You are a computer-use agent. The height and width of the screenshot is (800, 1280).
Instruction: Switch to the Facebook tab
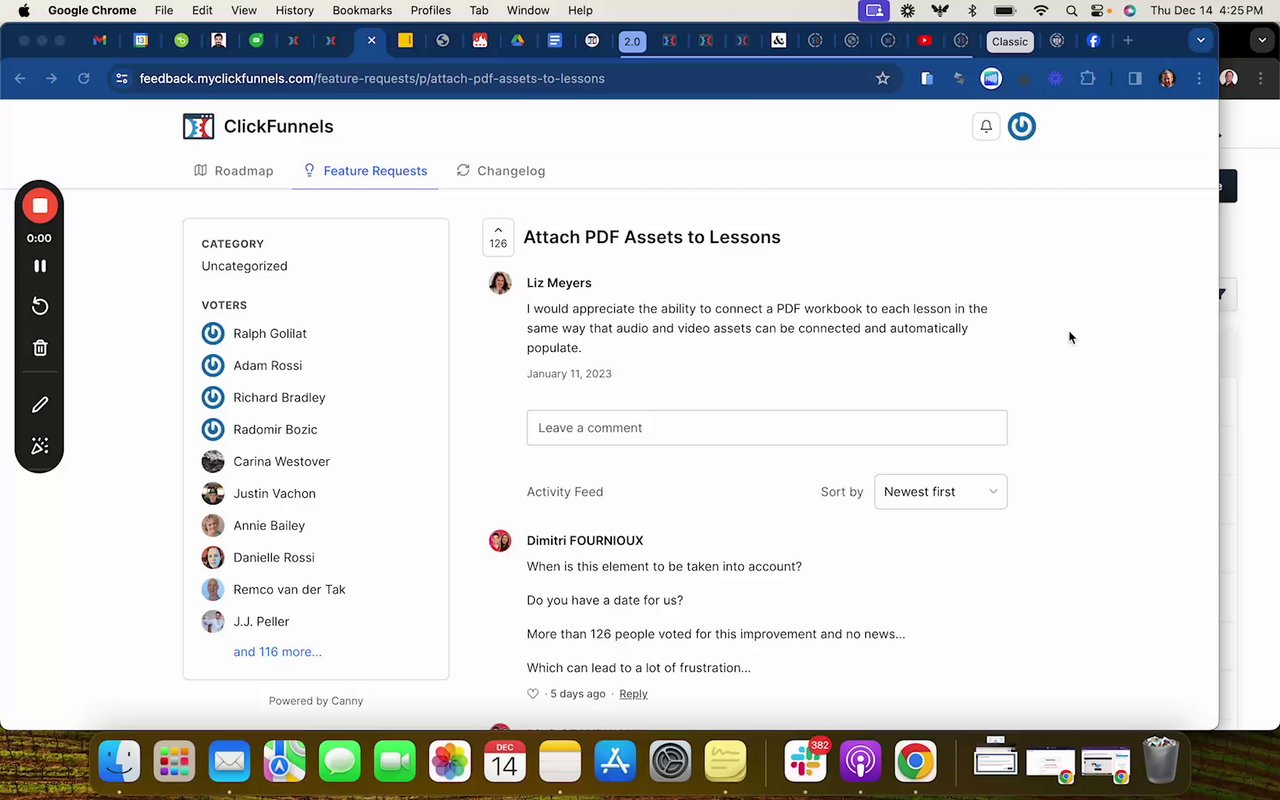coord(1093,41)
